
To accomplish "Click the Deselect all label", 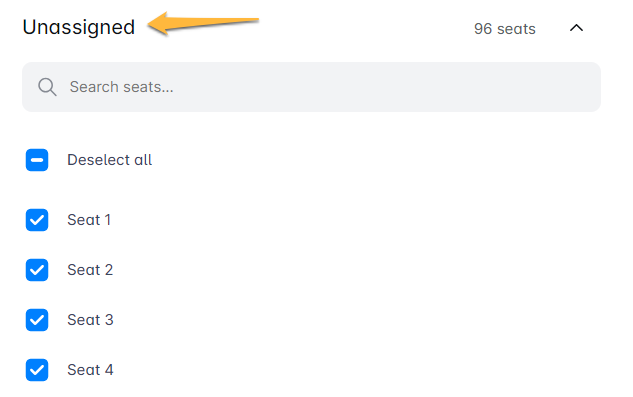I will pos(109,160).
